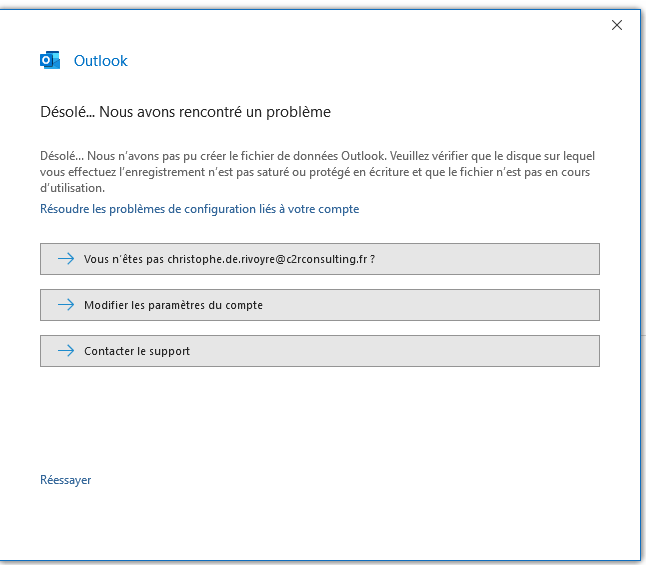Click the arrow icon beside "Contacter le support"
Viewport: 646px width, 565px height.
tap(66, 351)
